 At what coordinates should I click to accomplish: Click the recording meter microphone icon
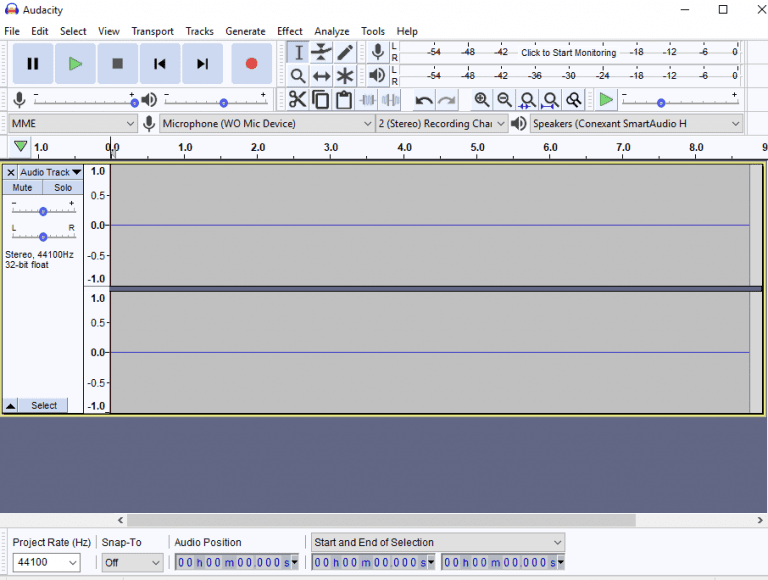tap(377, 52)
